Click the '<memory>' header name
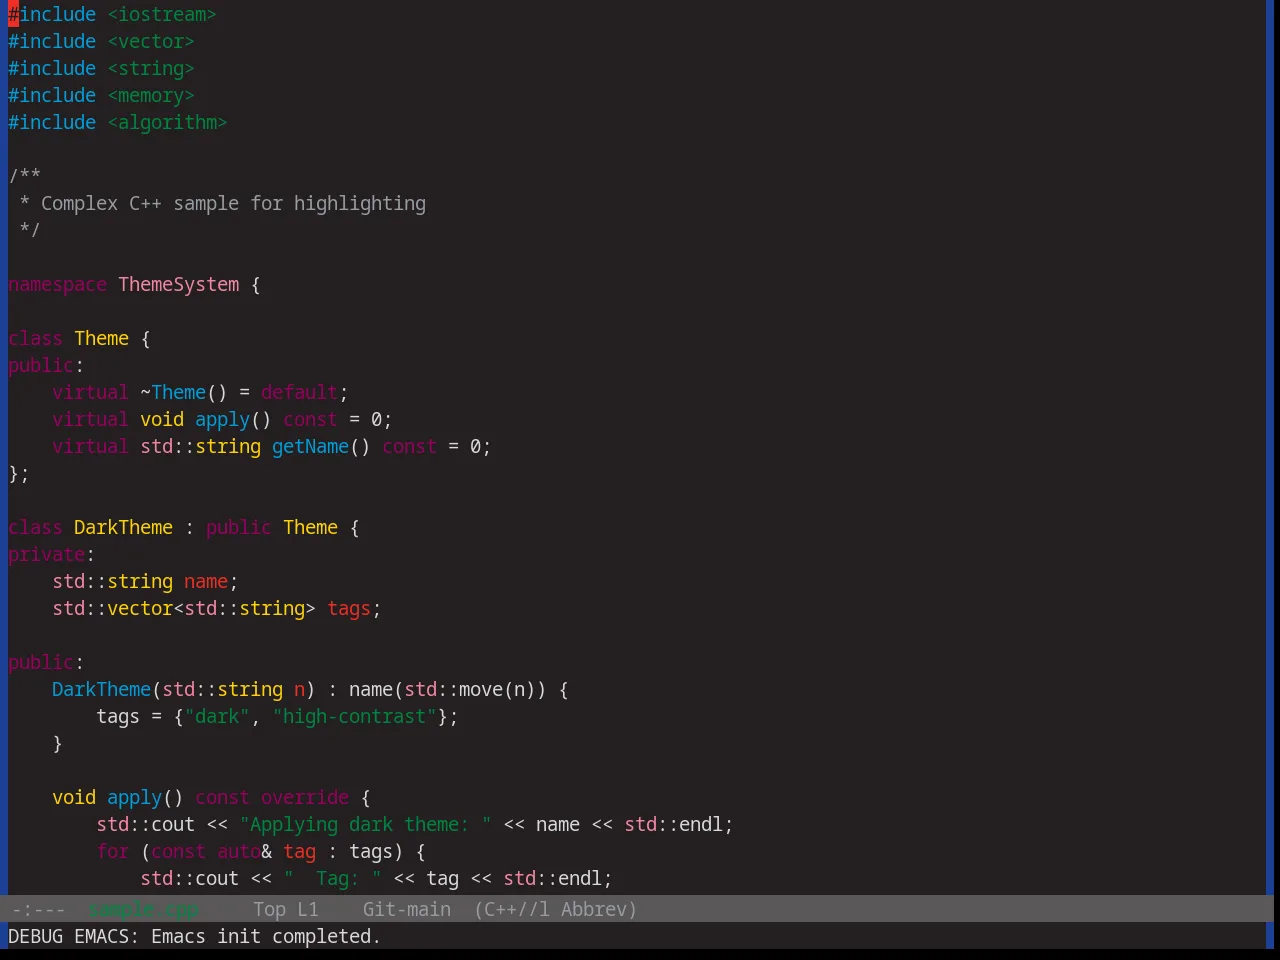 coord(151,95)
